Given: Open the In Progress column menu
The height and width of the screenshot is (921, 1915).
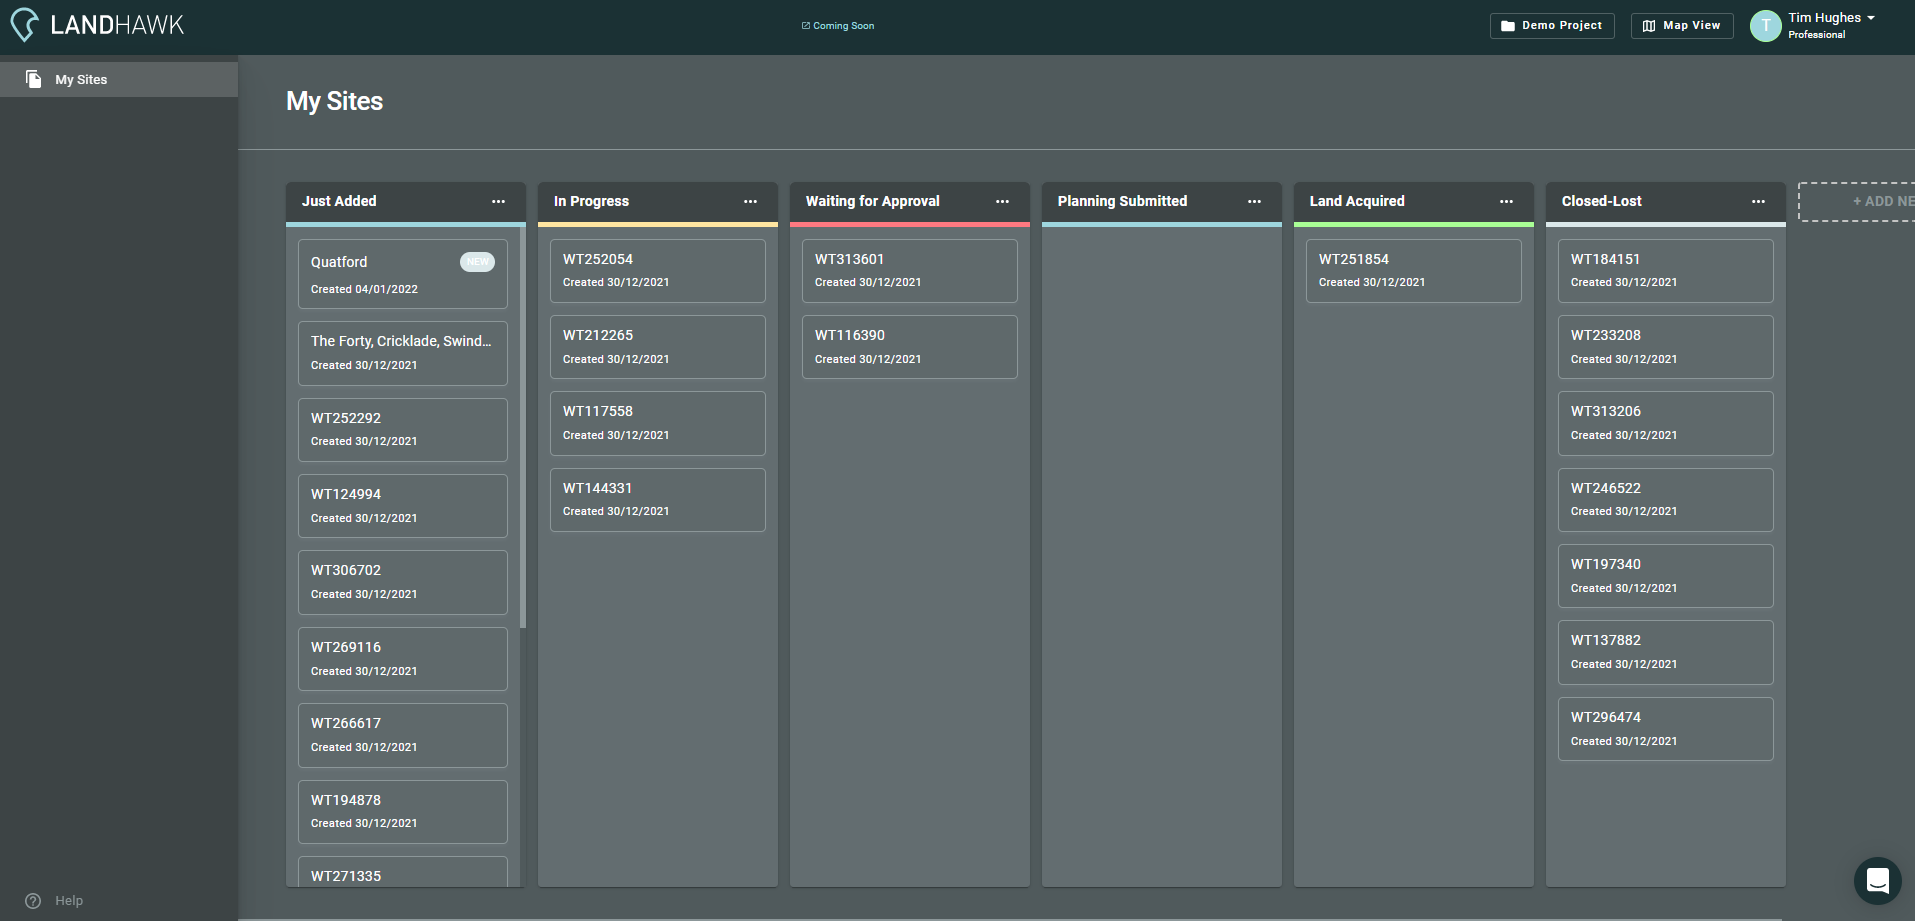Looking at the screenshot, I should pyautogui.click(x=750, y=201).
